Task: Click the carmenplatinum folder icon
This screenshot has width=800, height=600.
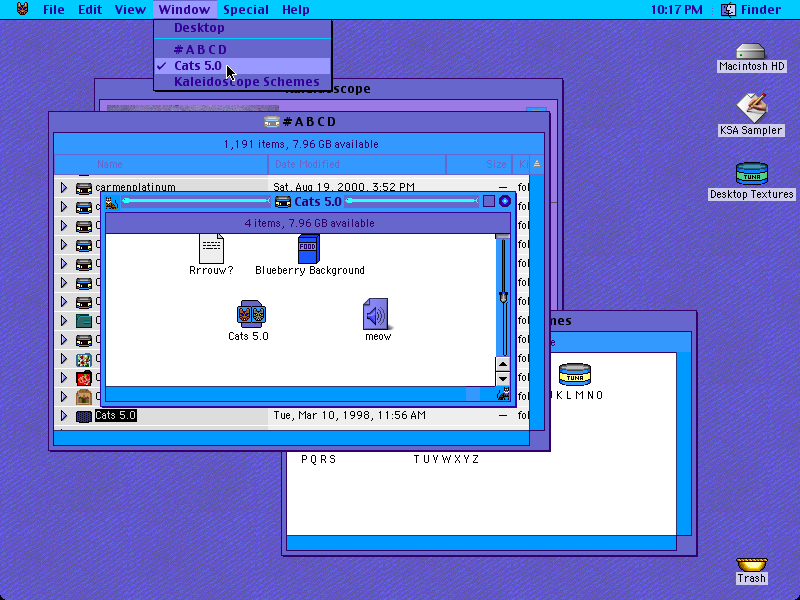Action: pos(84,188)
